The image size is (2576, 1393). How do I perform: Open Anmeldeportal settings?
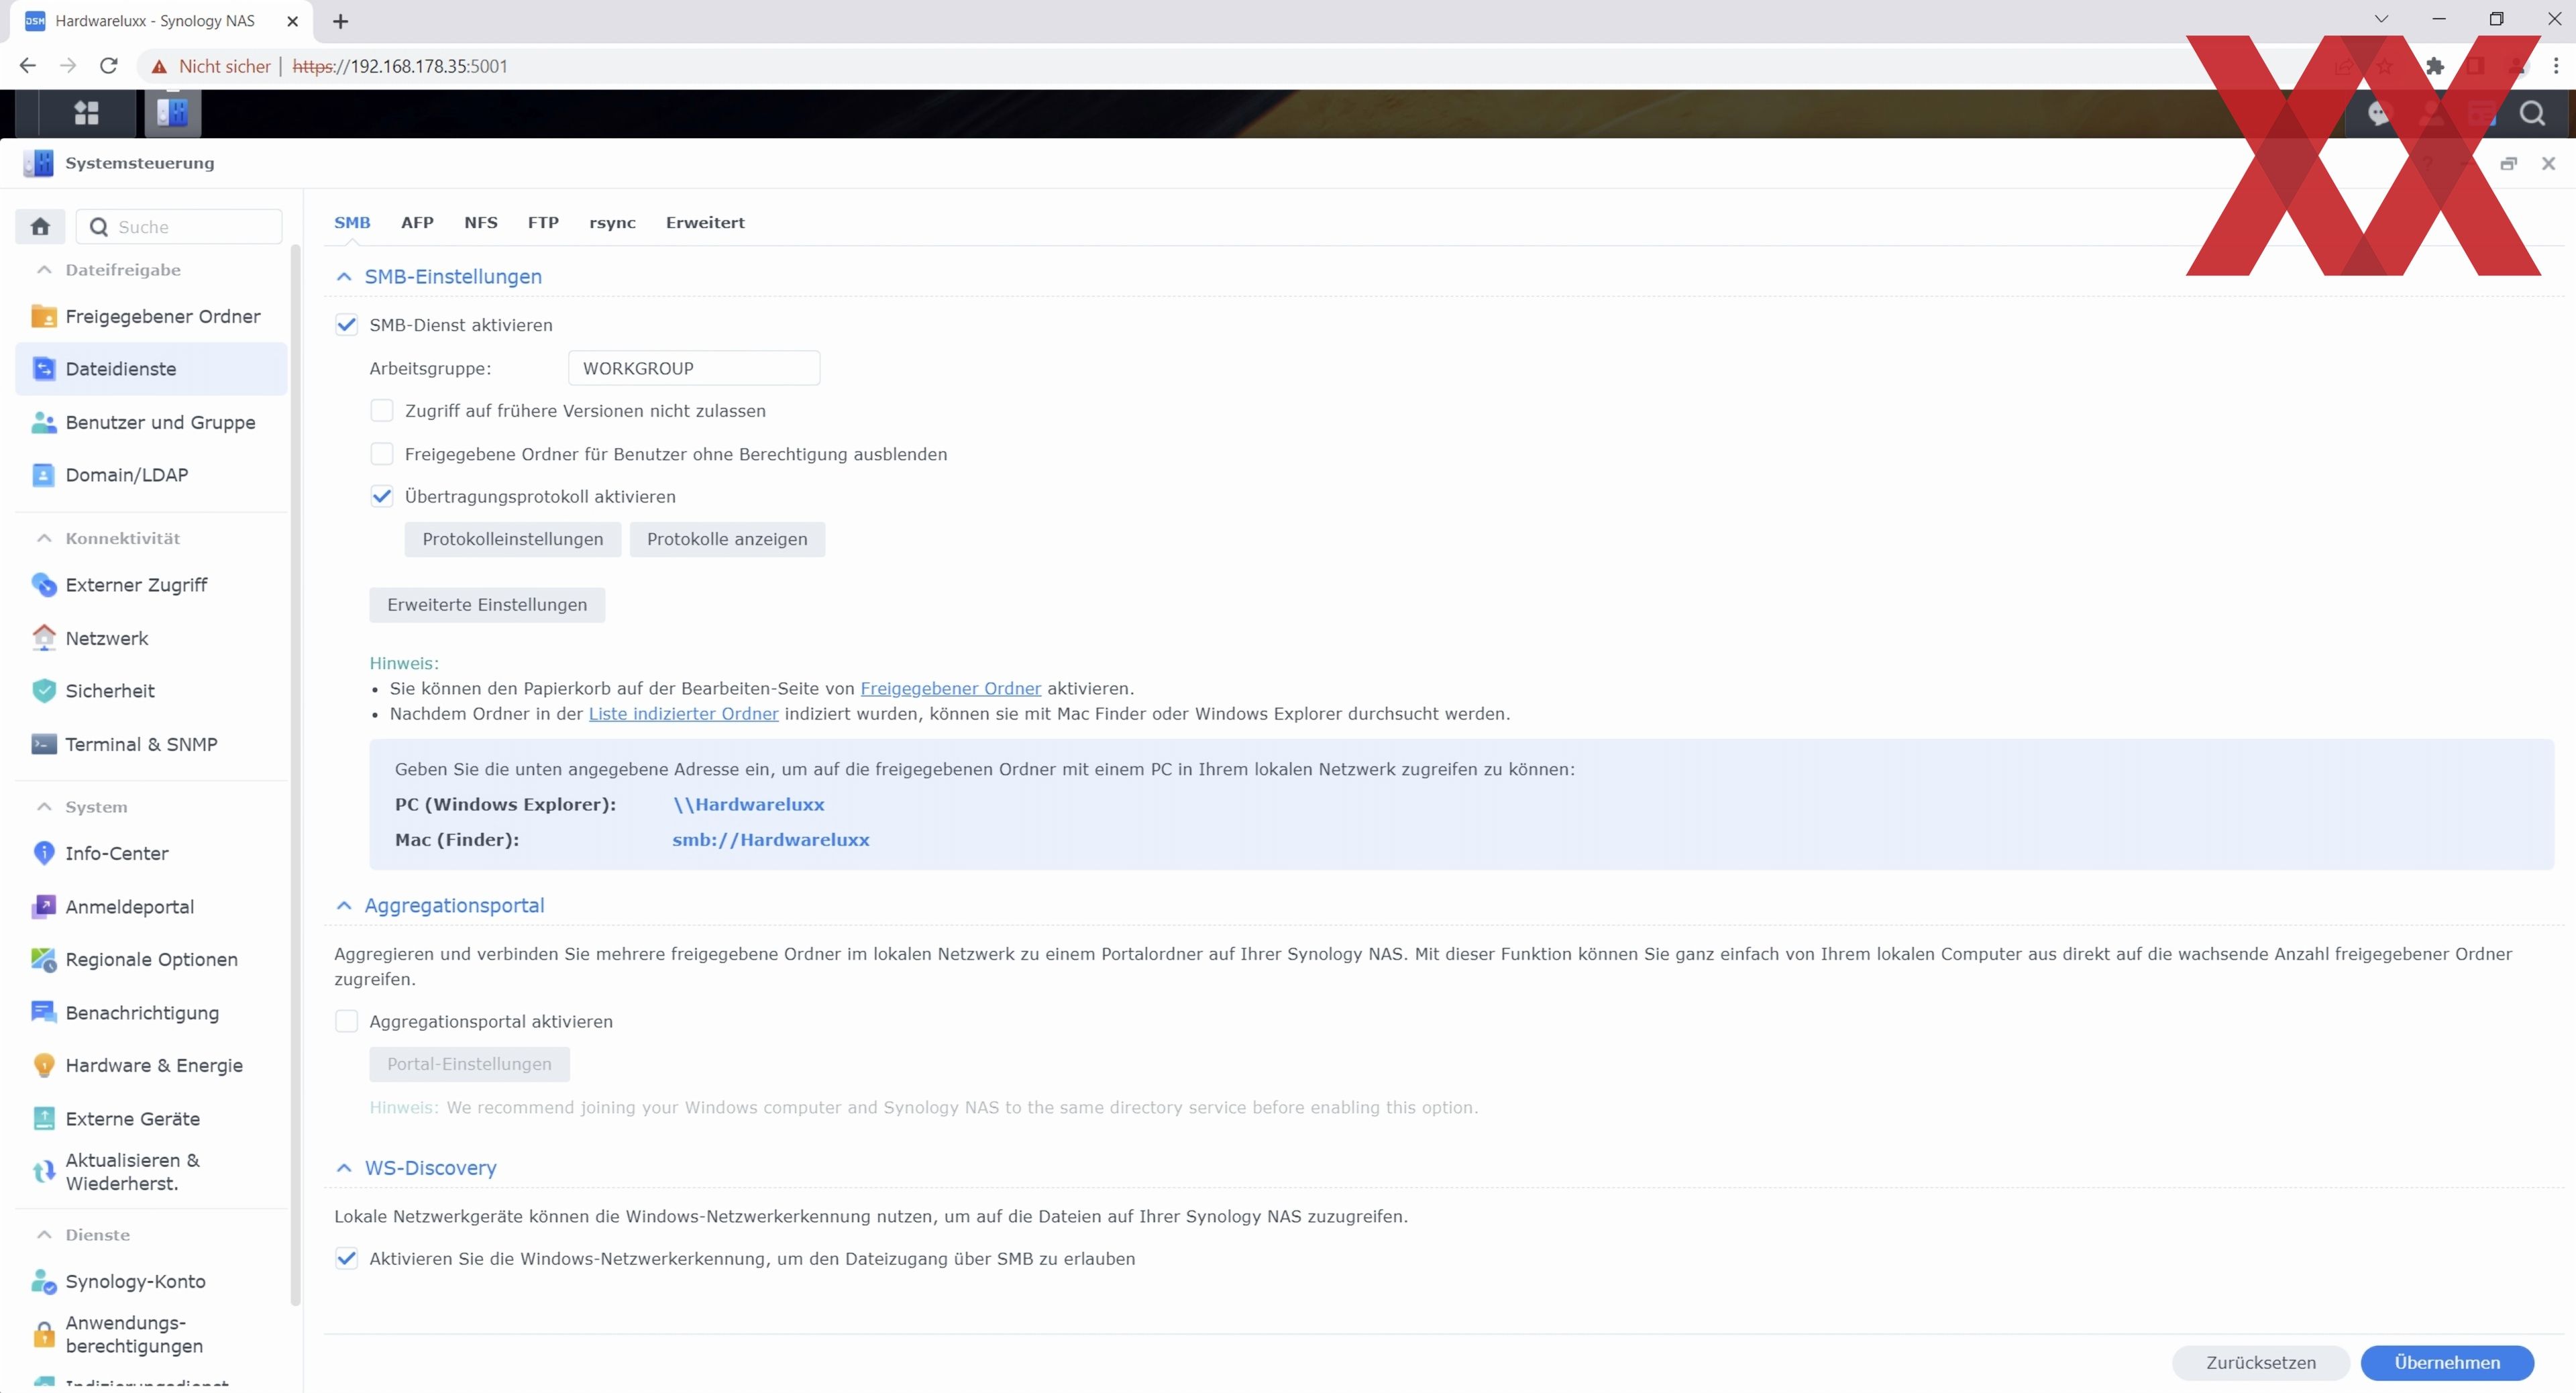tap(151, 907)
